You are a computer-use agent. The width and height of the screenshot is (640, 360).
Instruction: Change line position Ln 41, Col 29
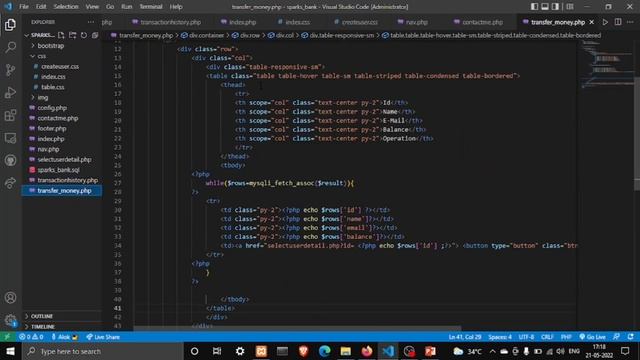[x=465, y=337]
